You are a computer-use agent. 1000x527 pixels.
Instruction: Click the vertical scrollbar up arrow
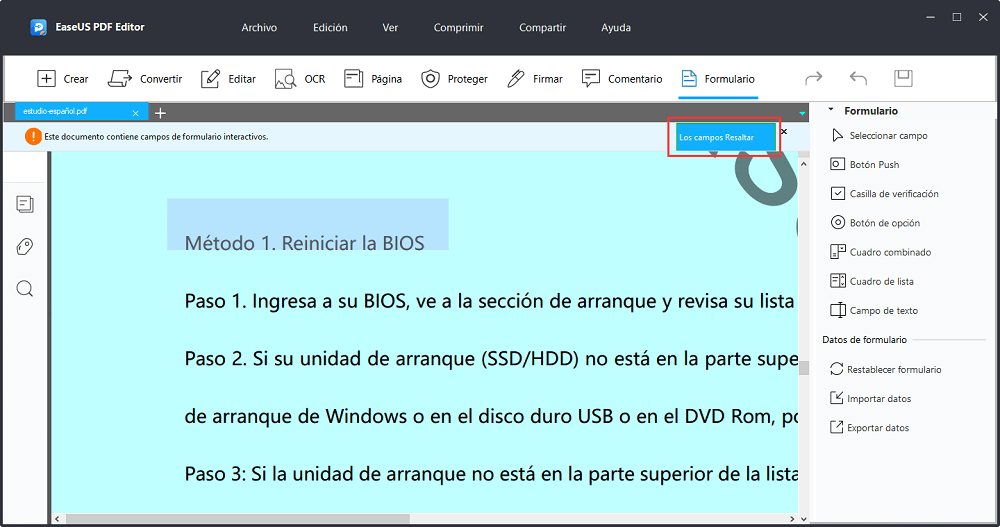pyautogui.click(x=804, y=164)
